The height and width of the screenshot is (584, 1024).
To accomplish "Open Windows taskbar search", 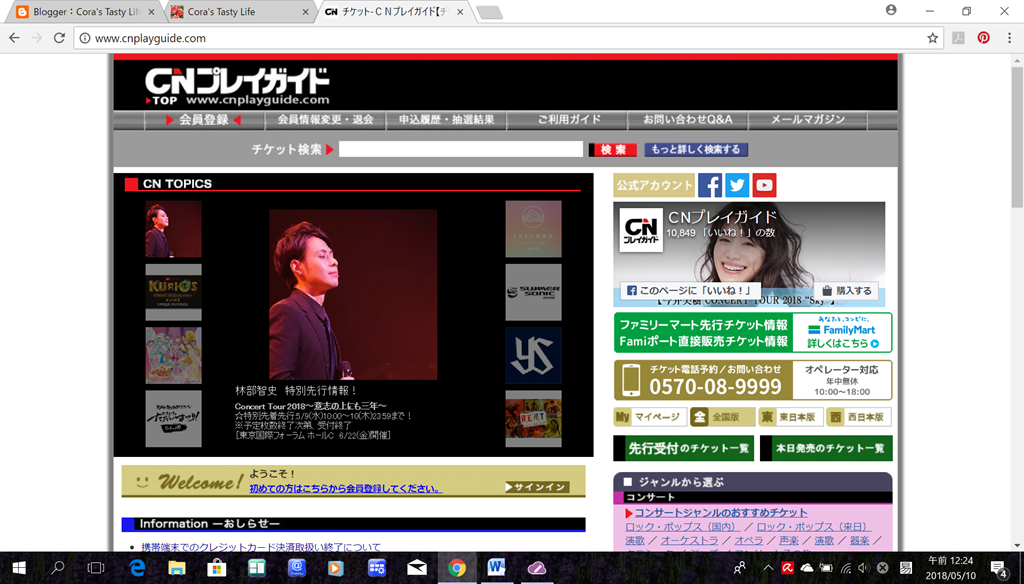I will [57, 568].
